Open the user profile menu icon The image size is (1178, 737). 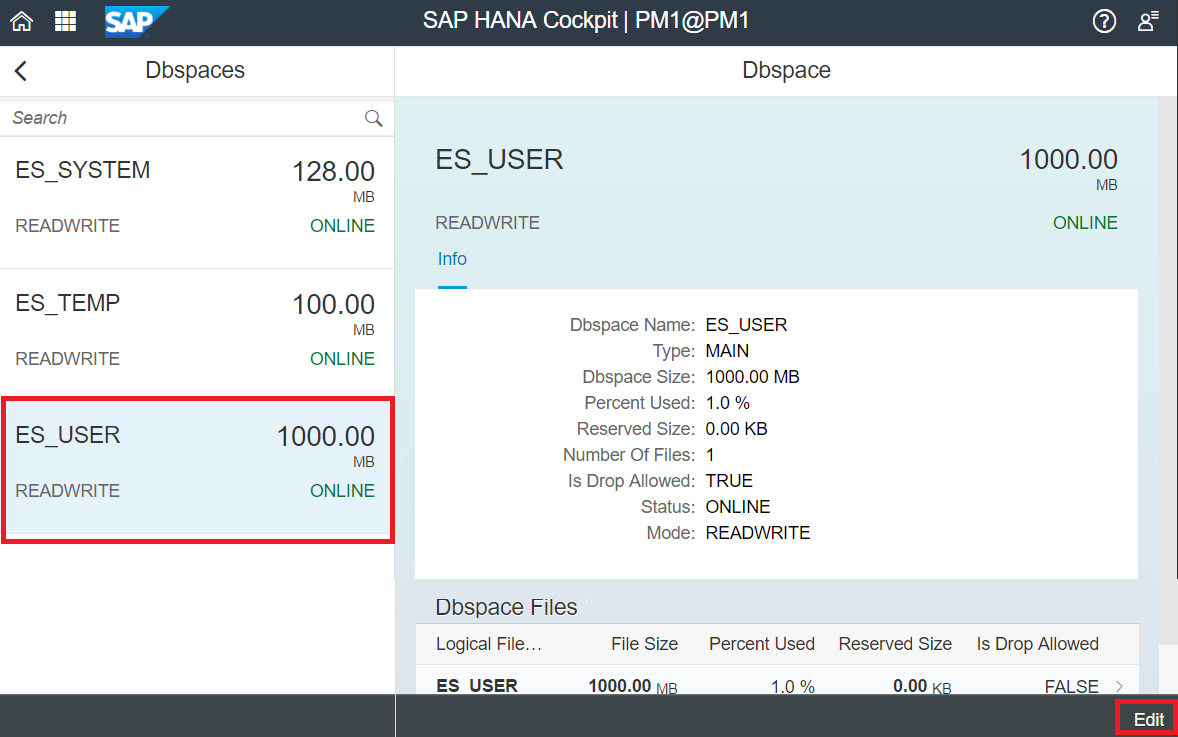coord(1147,21)
